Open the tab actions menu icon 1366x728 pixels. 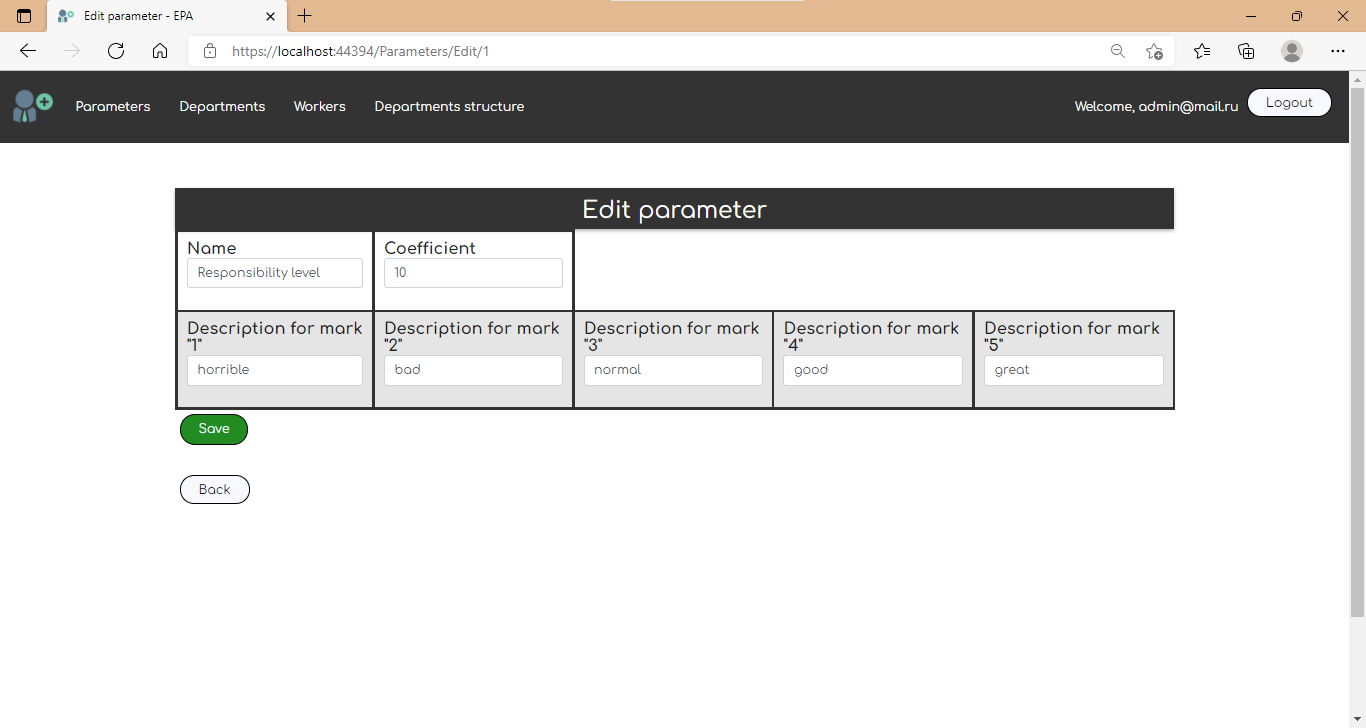click(x=24, y=16)
